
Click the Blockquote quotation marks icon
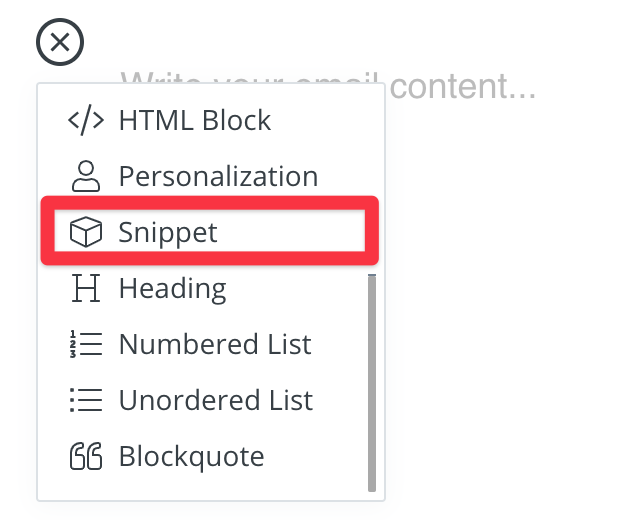[x=86, y=457]
